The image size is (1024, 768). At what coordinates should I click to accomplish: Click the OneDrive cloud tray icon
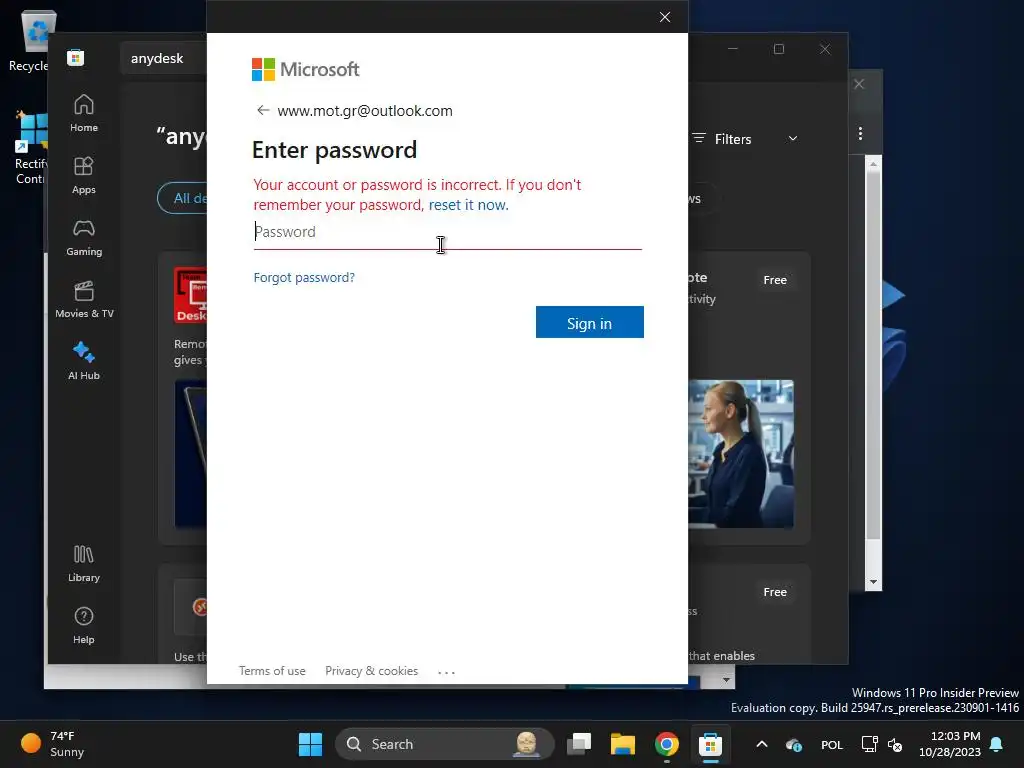[793, 744]
